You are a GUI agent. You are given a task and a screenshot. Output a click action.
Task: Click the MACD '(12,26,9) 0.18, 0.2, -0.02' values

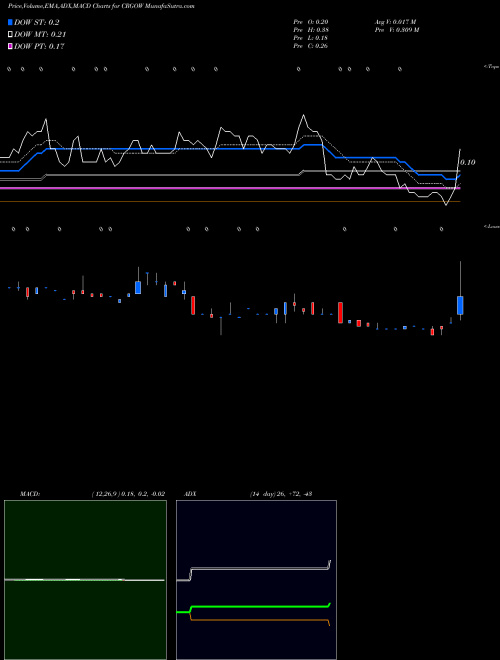coord(128,494)
